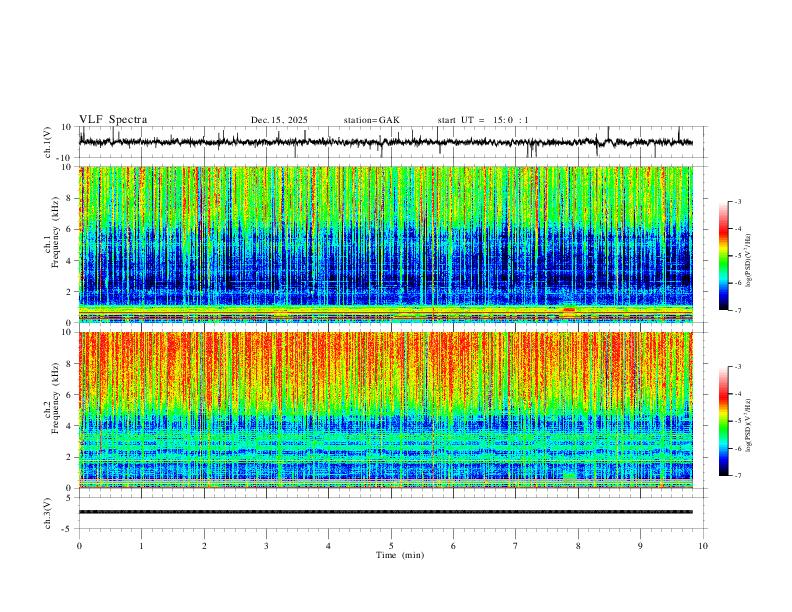Select the ch.2 spectrogram colorbar
Image resolution: width=792 pixels, height=612 pixels.
coord(723,421)
